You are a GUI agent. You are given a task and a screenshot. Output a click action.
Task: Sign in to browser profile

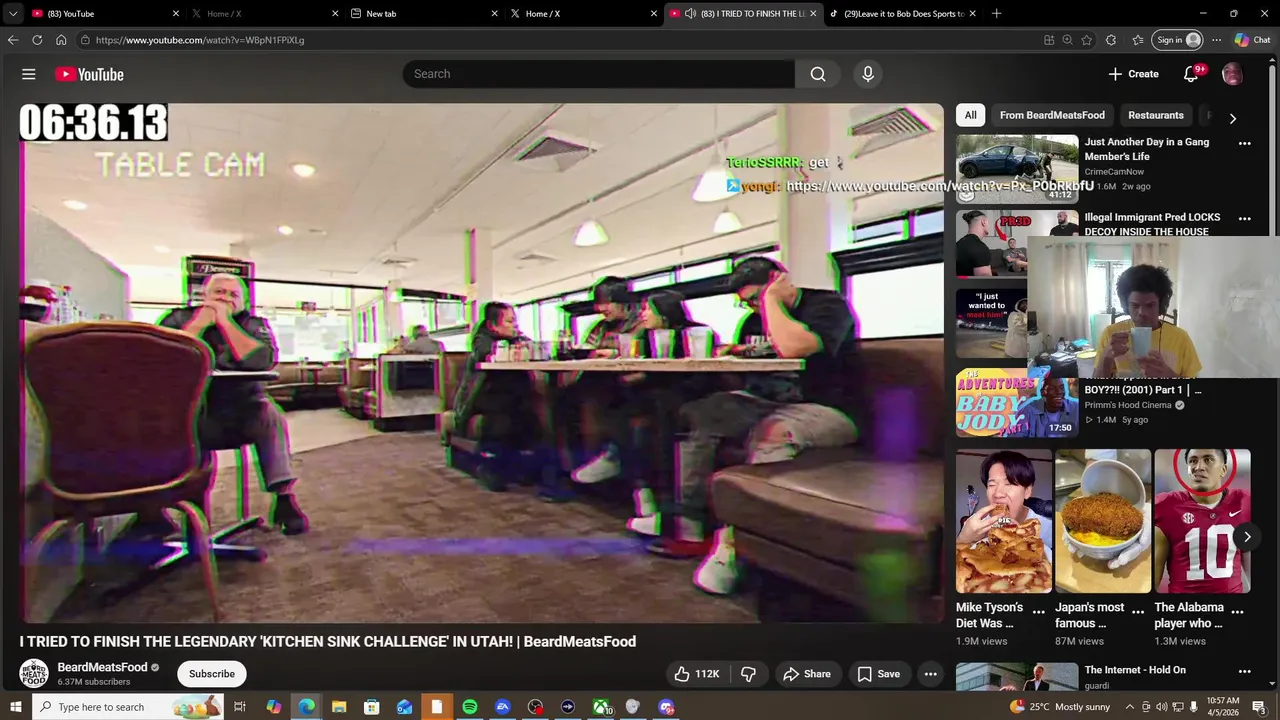coord(1178,40)
